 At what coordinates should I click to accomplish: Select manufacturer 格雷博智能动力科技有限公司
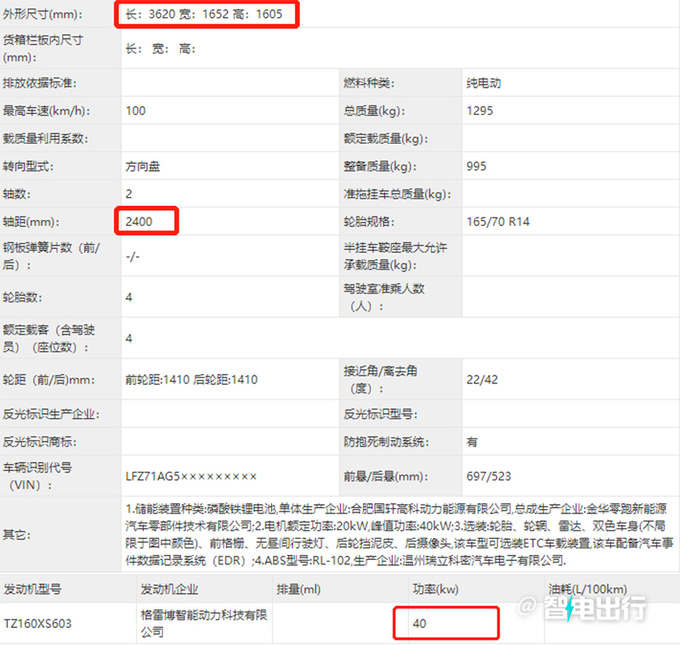coord(203,623)
